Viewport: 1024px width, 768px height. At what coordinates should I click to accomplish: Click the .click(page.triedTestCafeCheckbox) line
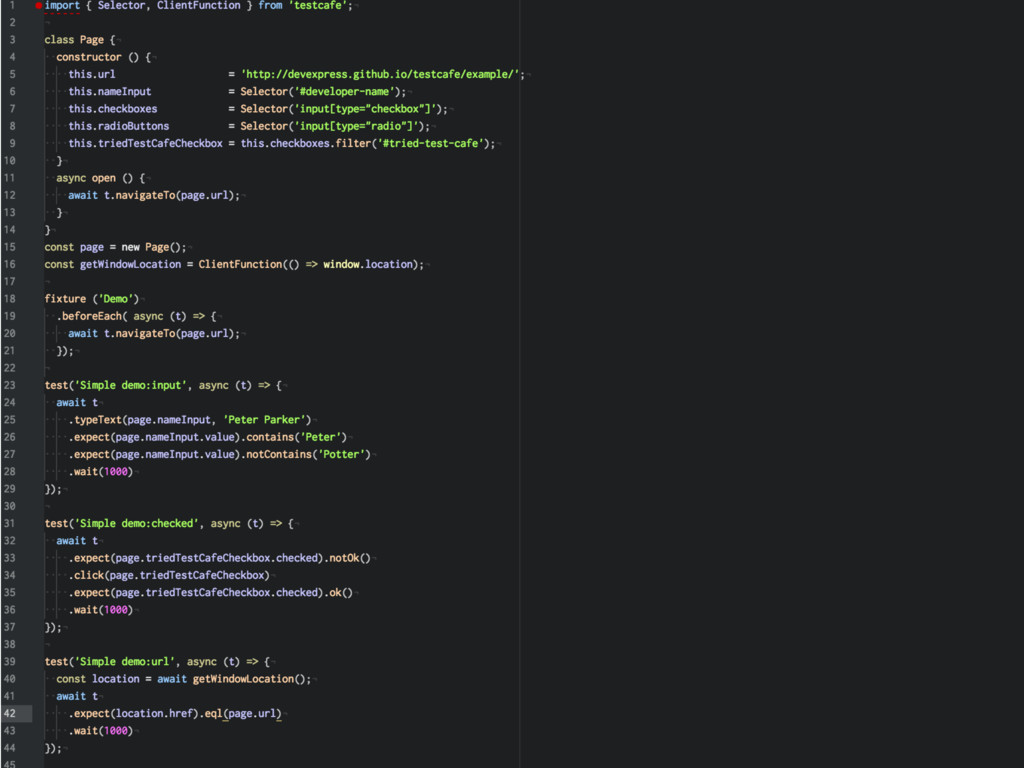[x=168, y=575]
